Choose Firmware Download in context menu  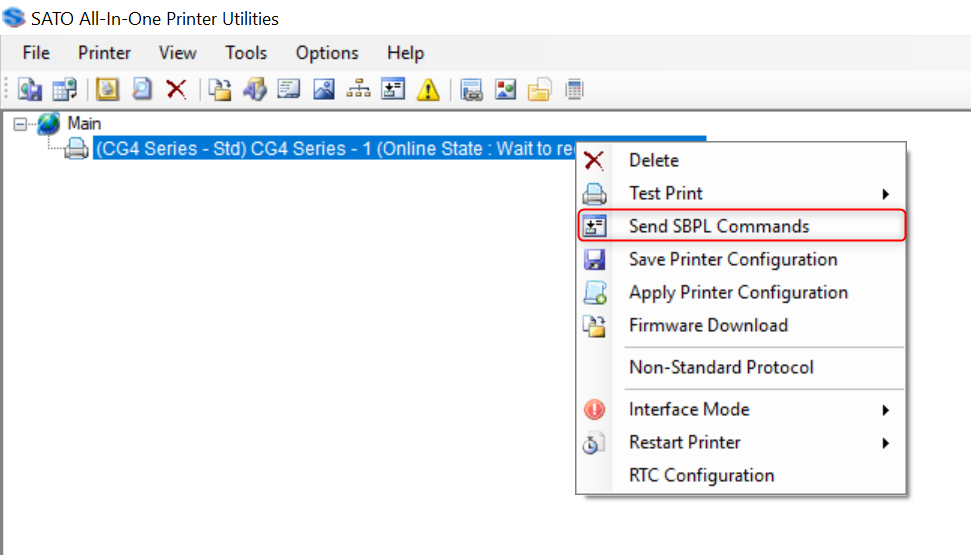[x=708, y=325]
